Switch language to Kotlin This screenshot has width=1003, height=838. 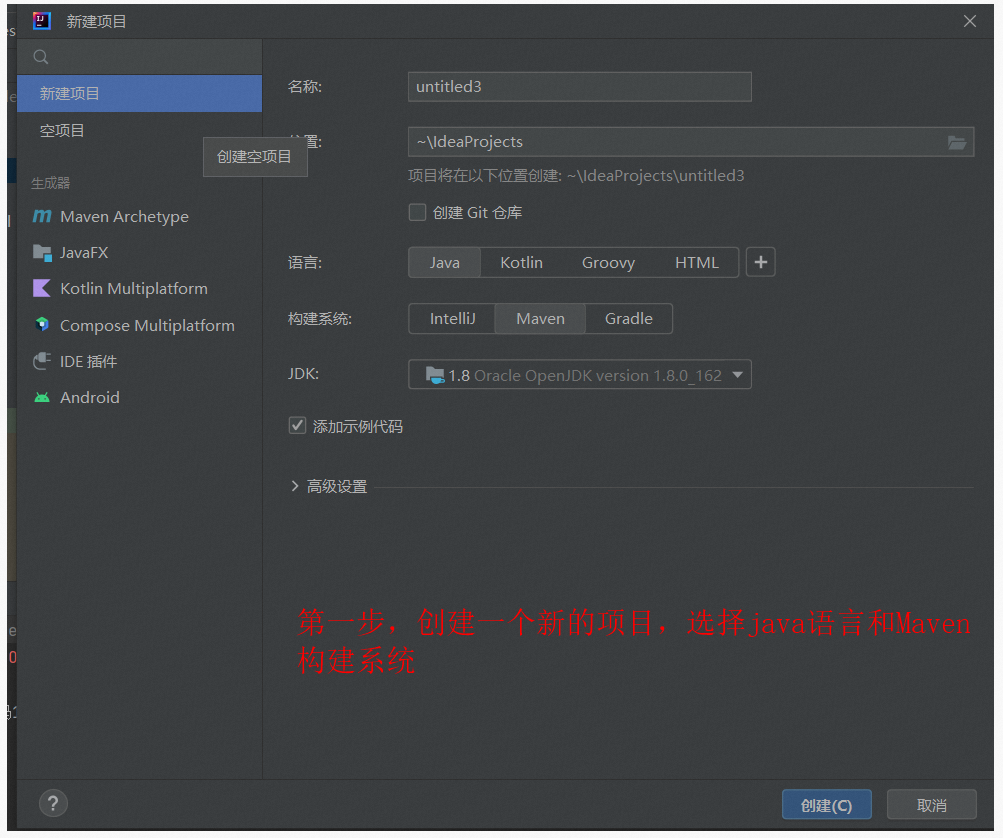[521, 261]
